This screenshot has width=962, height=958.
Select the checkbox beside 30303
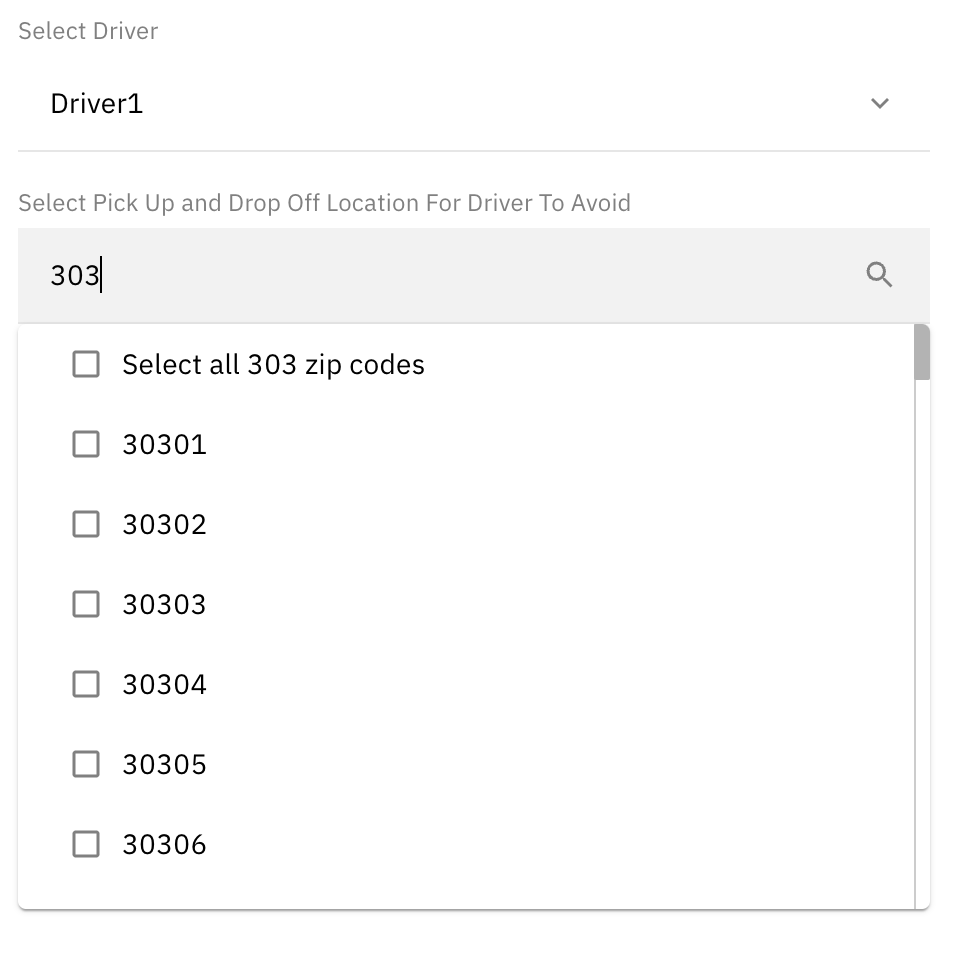[85, 604]
